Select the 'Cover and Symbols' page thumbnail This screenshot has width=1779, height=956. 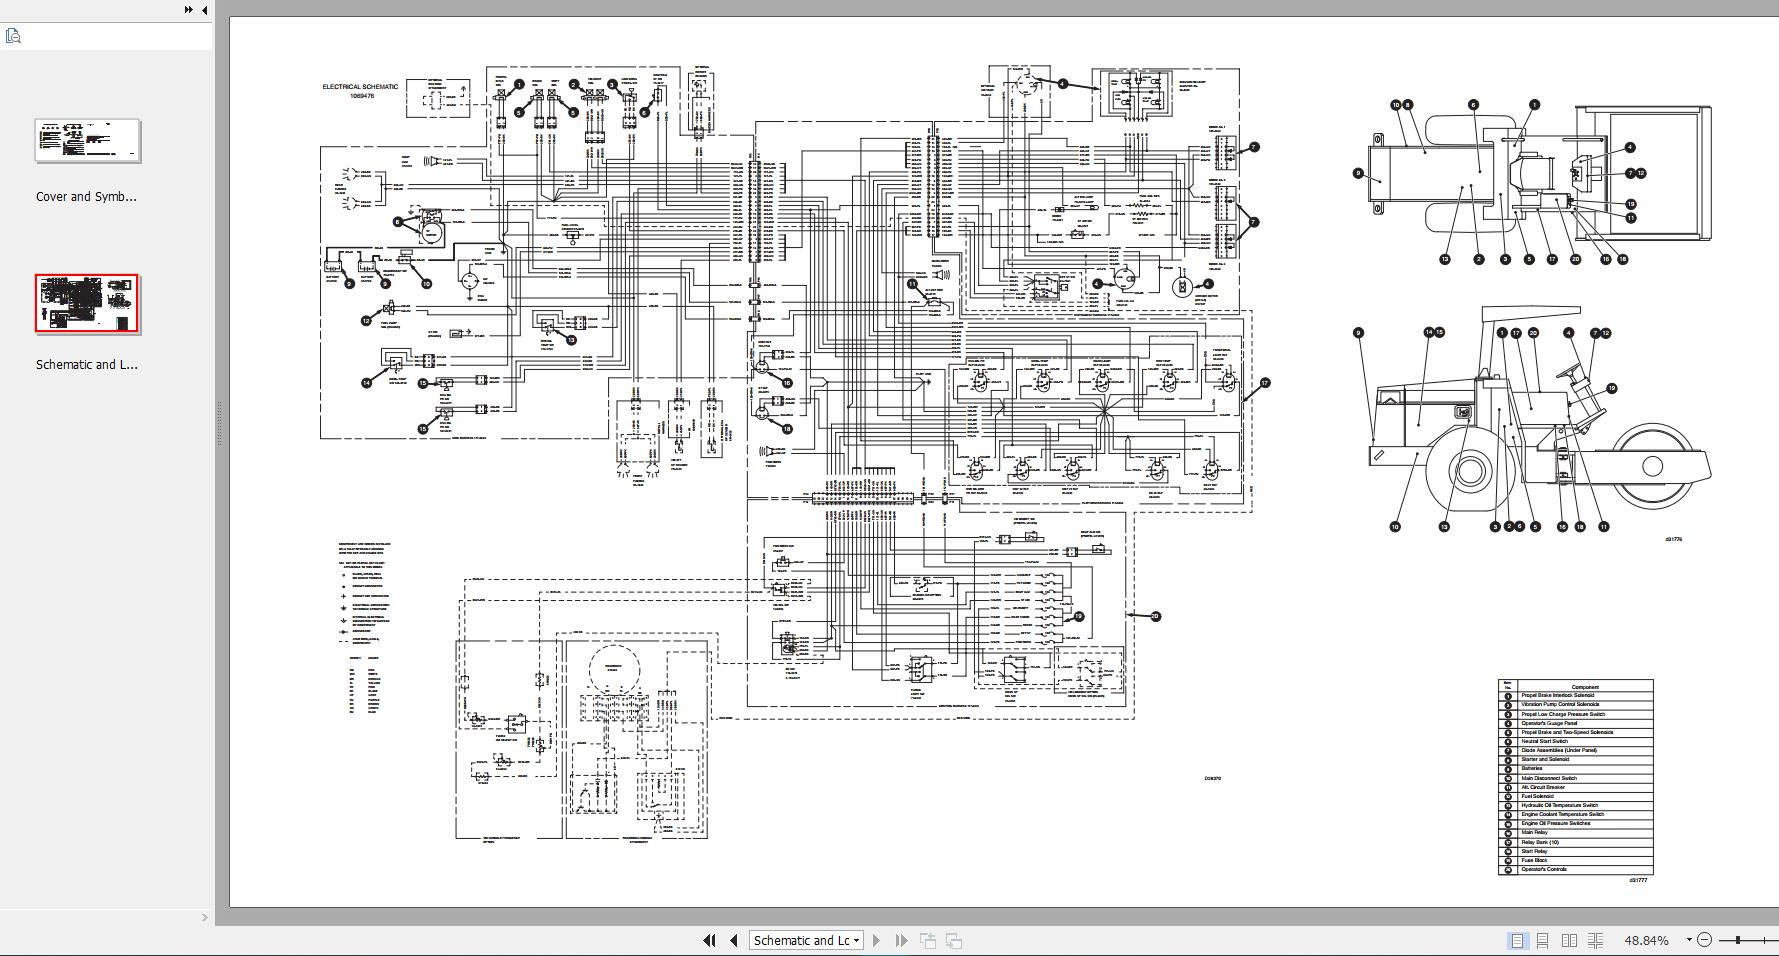click(85, 140)
